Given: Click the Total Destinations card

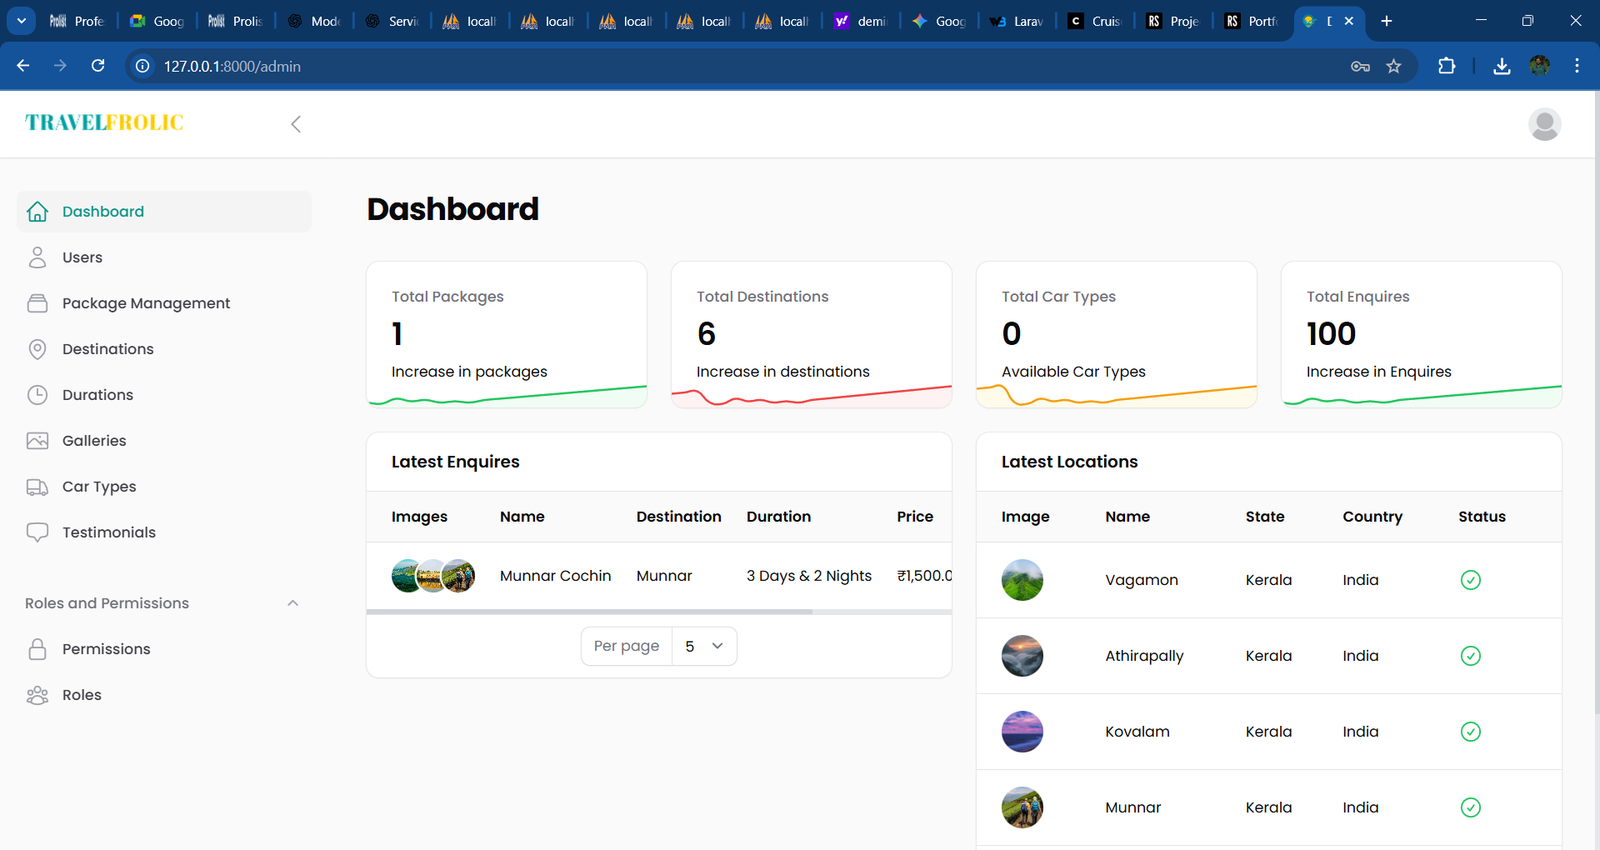Looking at the screenshot, I should click(x=812, y=335).
